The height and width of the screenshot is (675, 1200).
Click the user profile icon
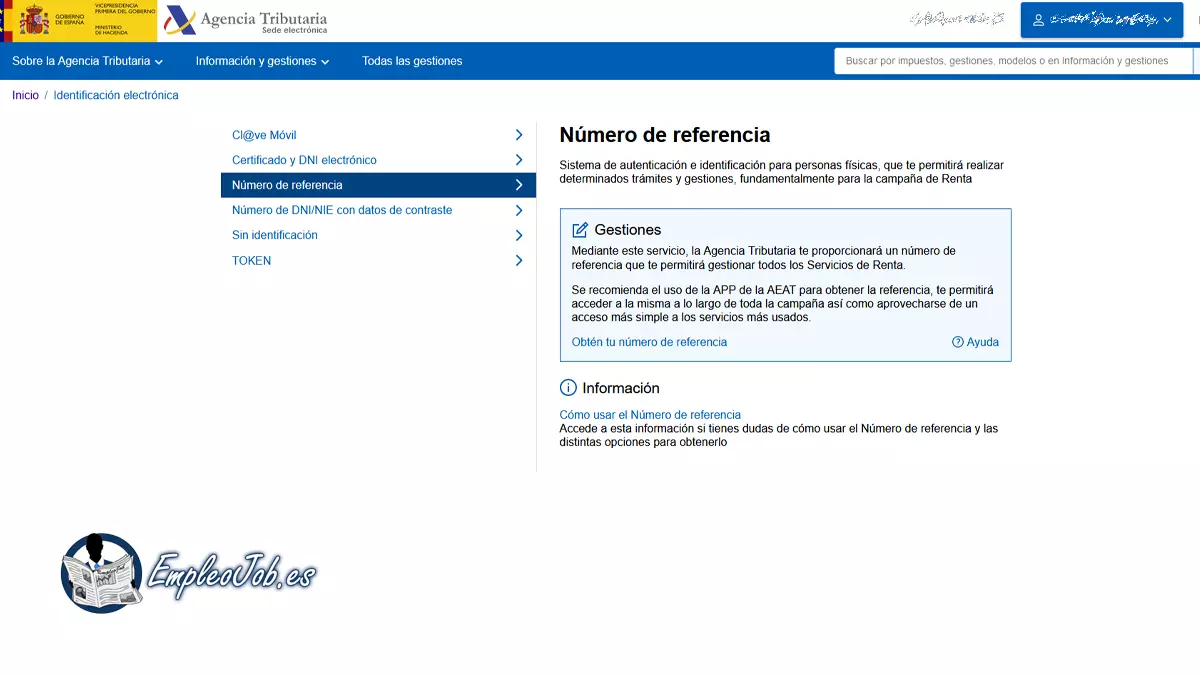pyautogui.click(x=1038, y=20)
